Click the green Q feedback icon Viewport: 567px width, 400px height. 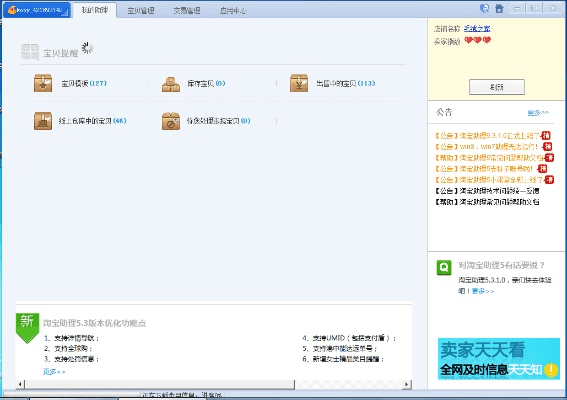(444, 268)
